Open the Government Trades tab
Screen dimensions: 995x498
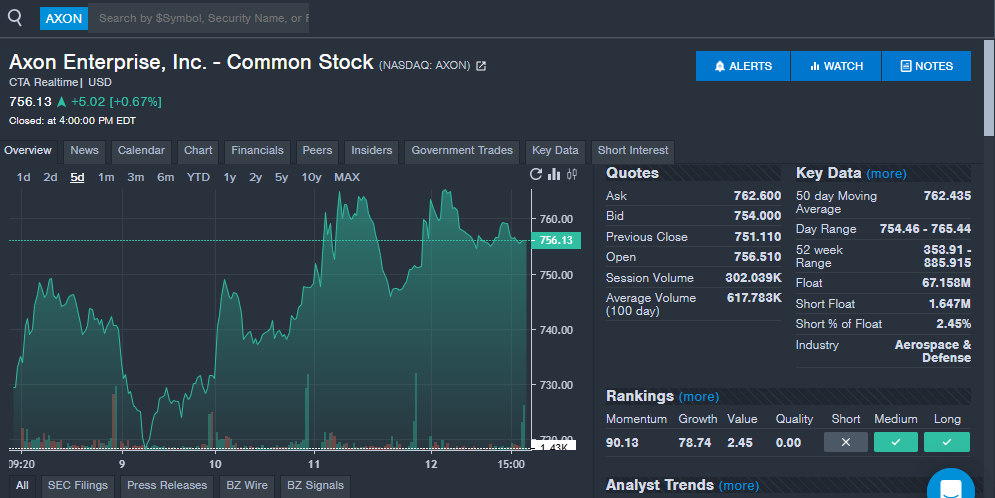coord(462,151)
